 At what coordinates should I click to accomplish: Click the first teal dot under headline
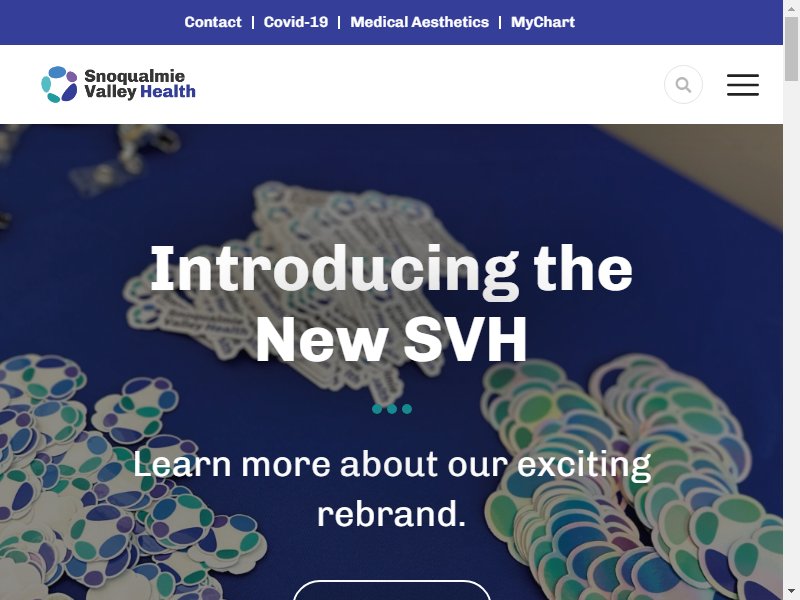point(377,409)
